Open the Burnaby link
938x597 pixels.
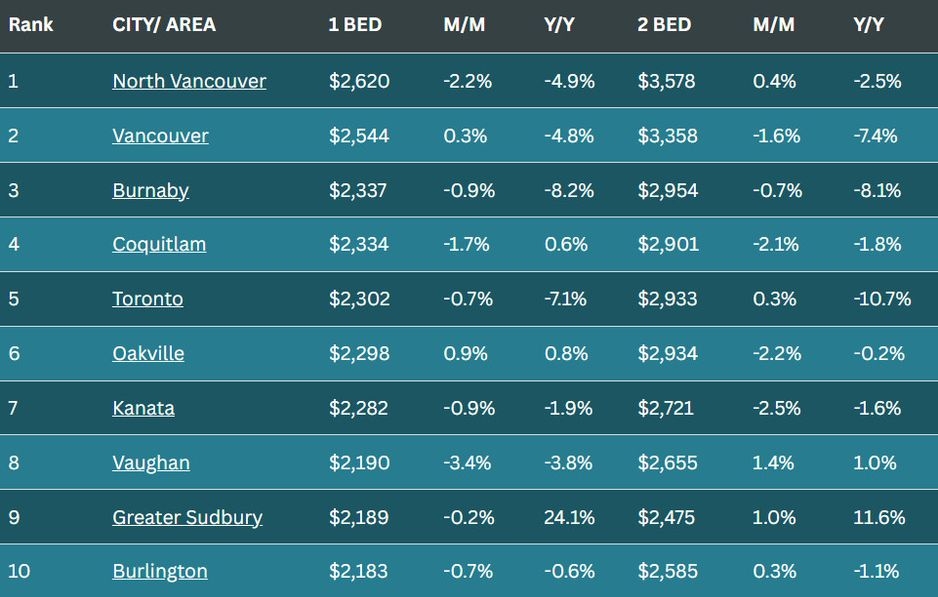tap(150, 190)
